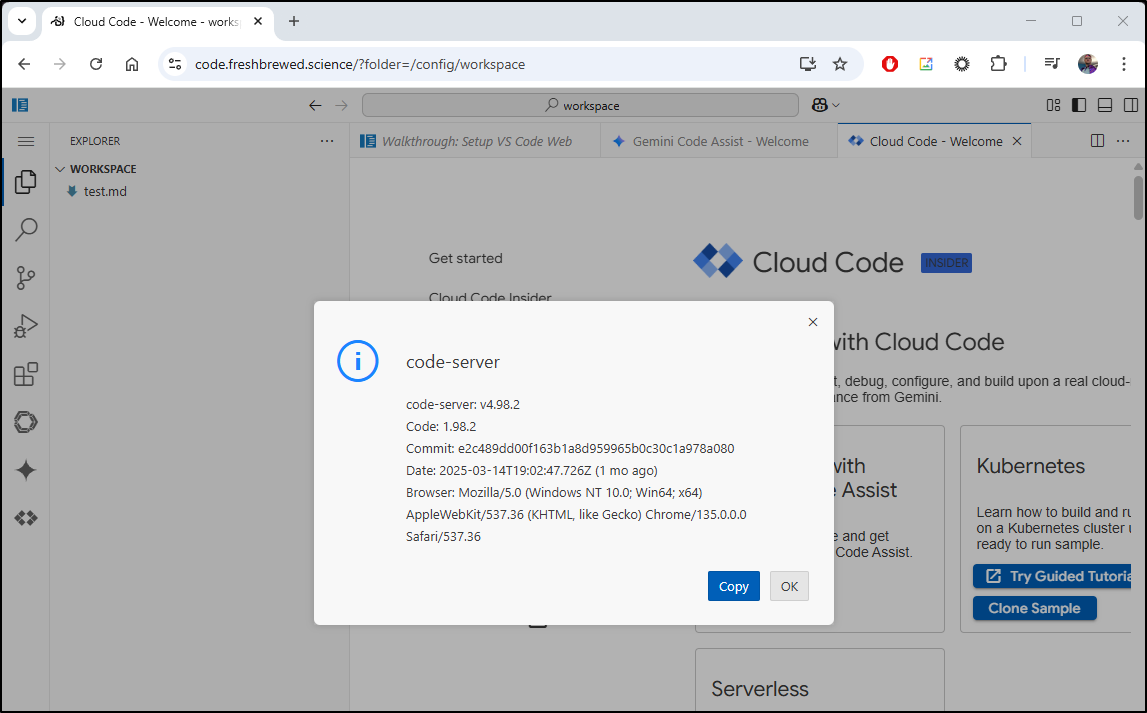The image size is (1147, 713).
Task: Open the Run and Debug view
Action: (x=26, y=326)
